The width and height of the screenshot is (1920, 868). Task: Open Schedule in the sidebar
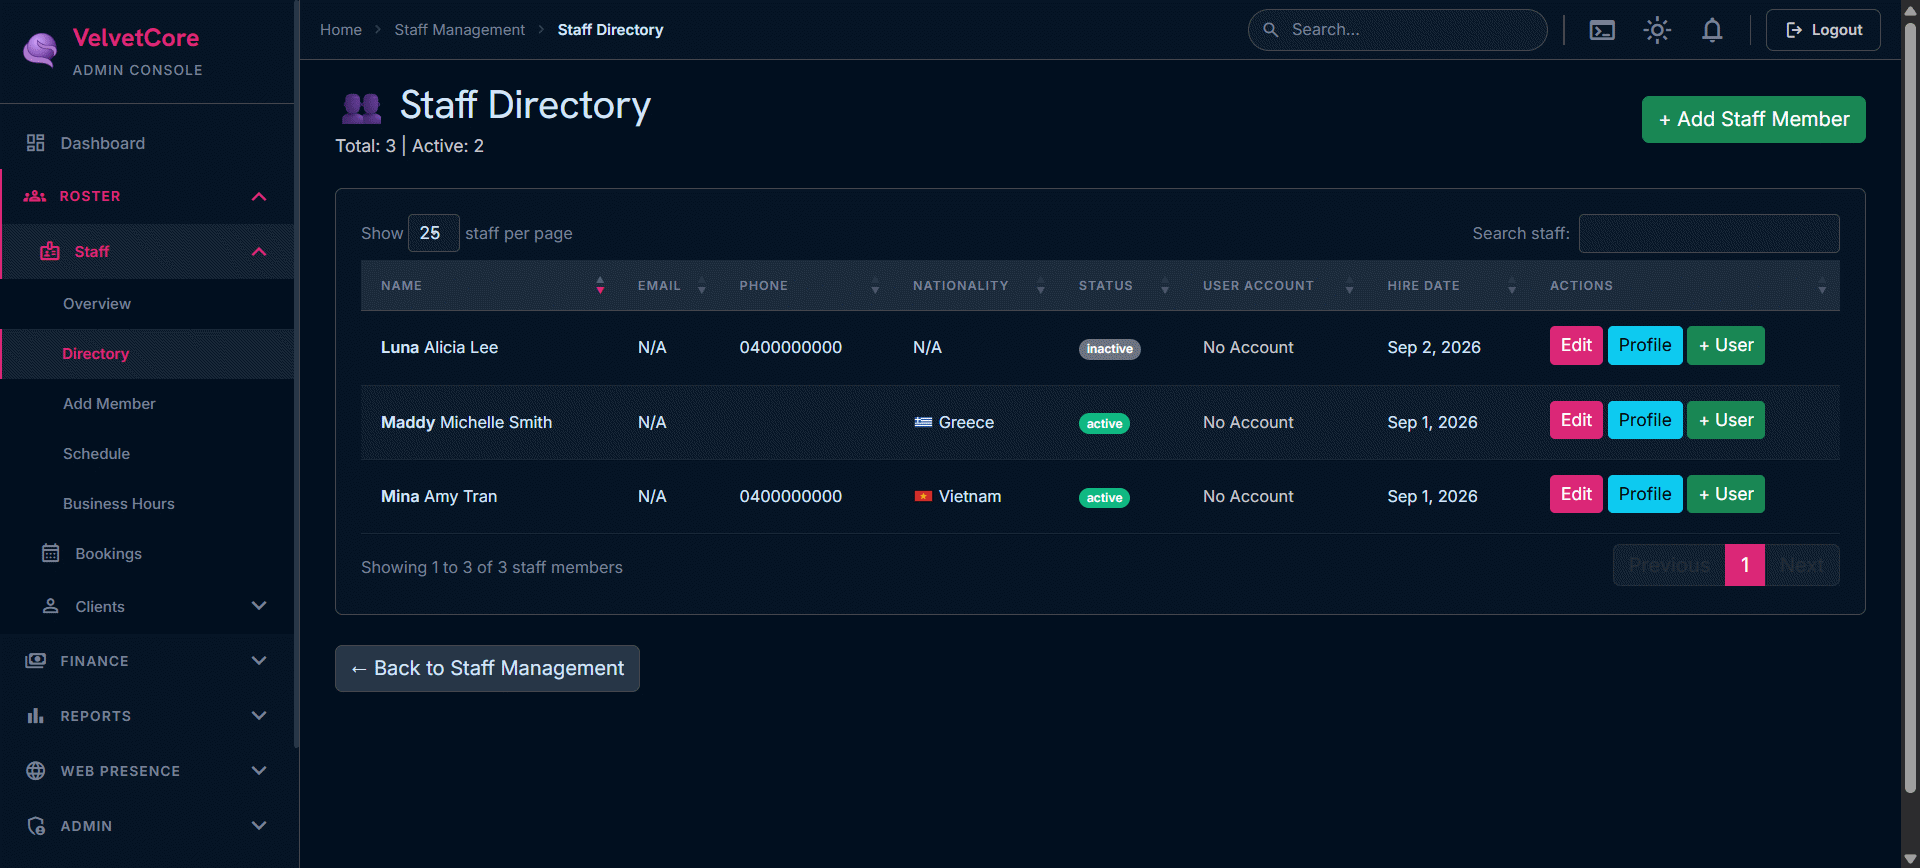coord(96,454)
